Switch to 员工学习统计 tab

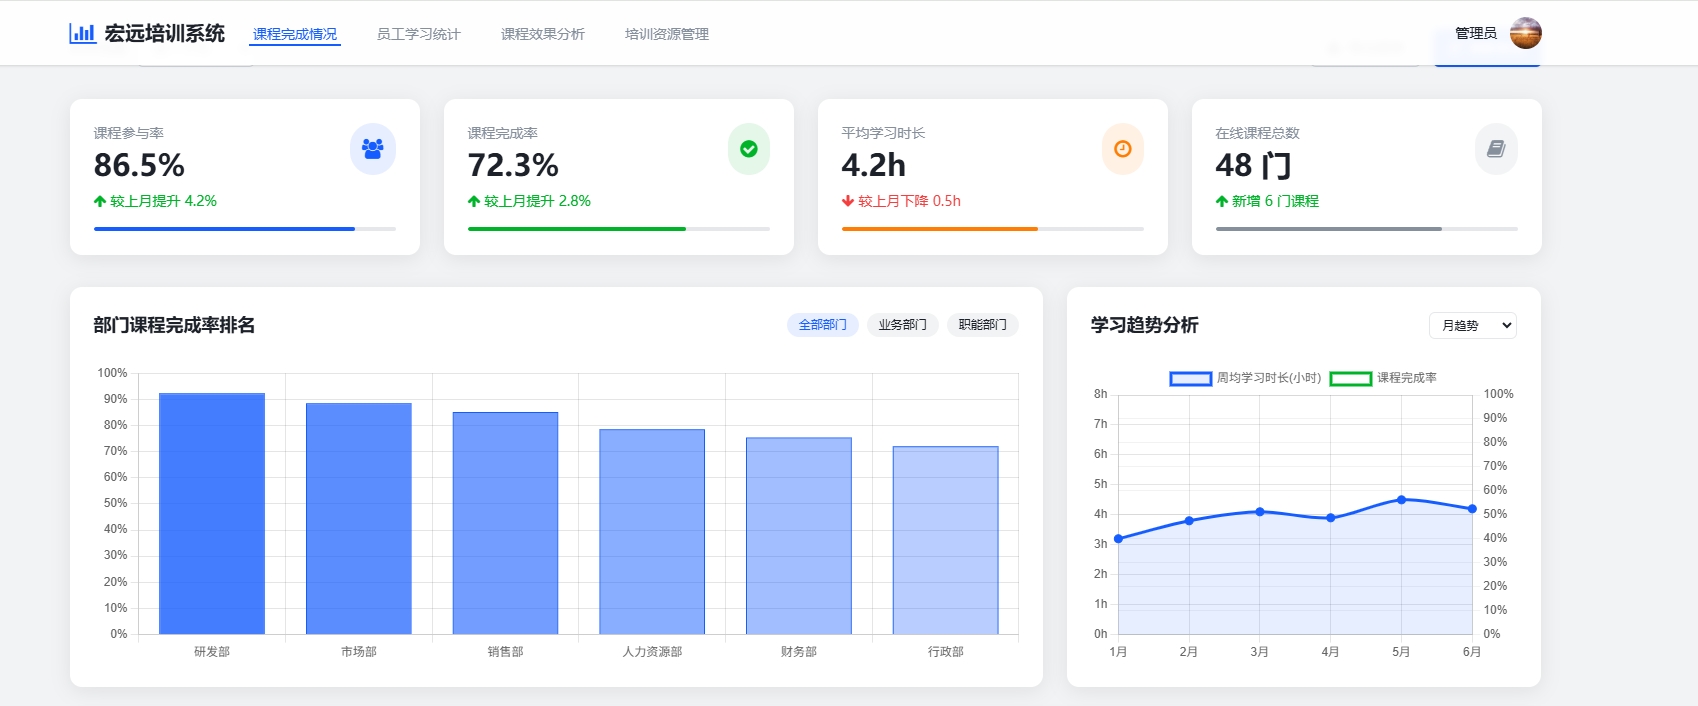[x=418, y=34]
